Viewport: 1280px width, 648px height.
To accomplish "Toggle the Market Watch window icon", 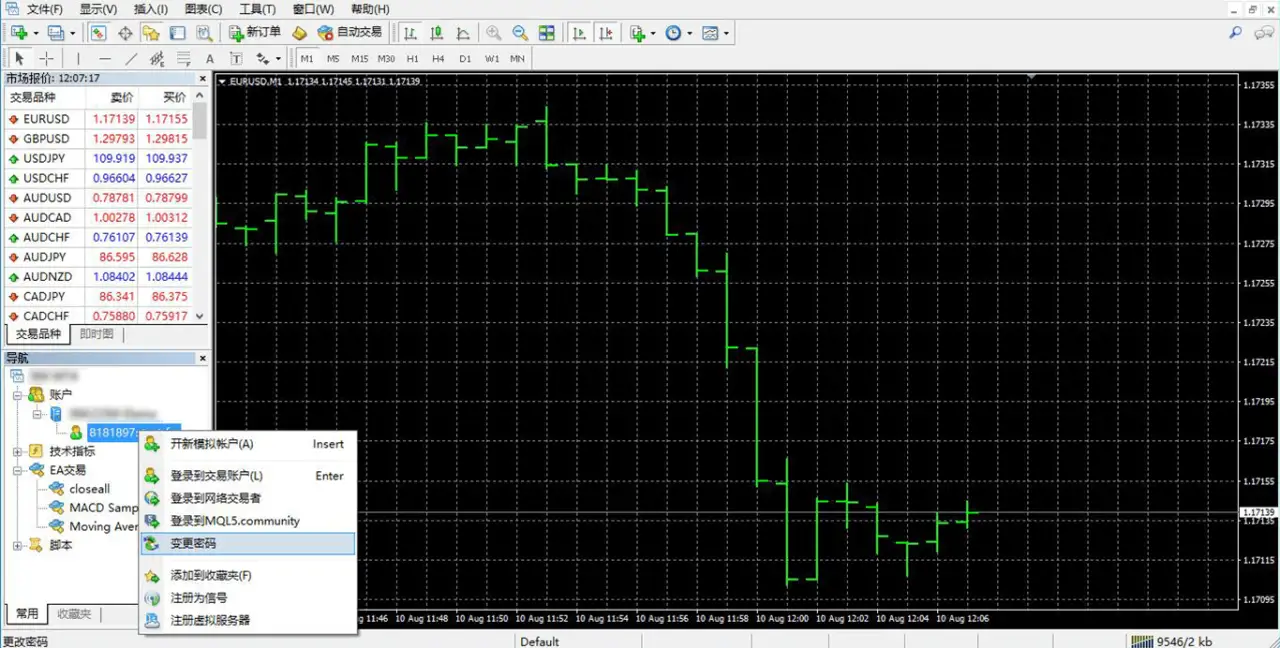I will point(99,33).
